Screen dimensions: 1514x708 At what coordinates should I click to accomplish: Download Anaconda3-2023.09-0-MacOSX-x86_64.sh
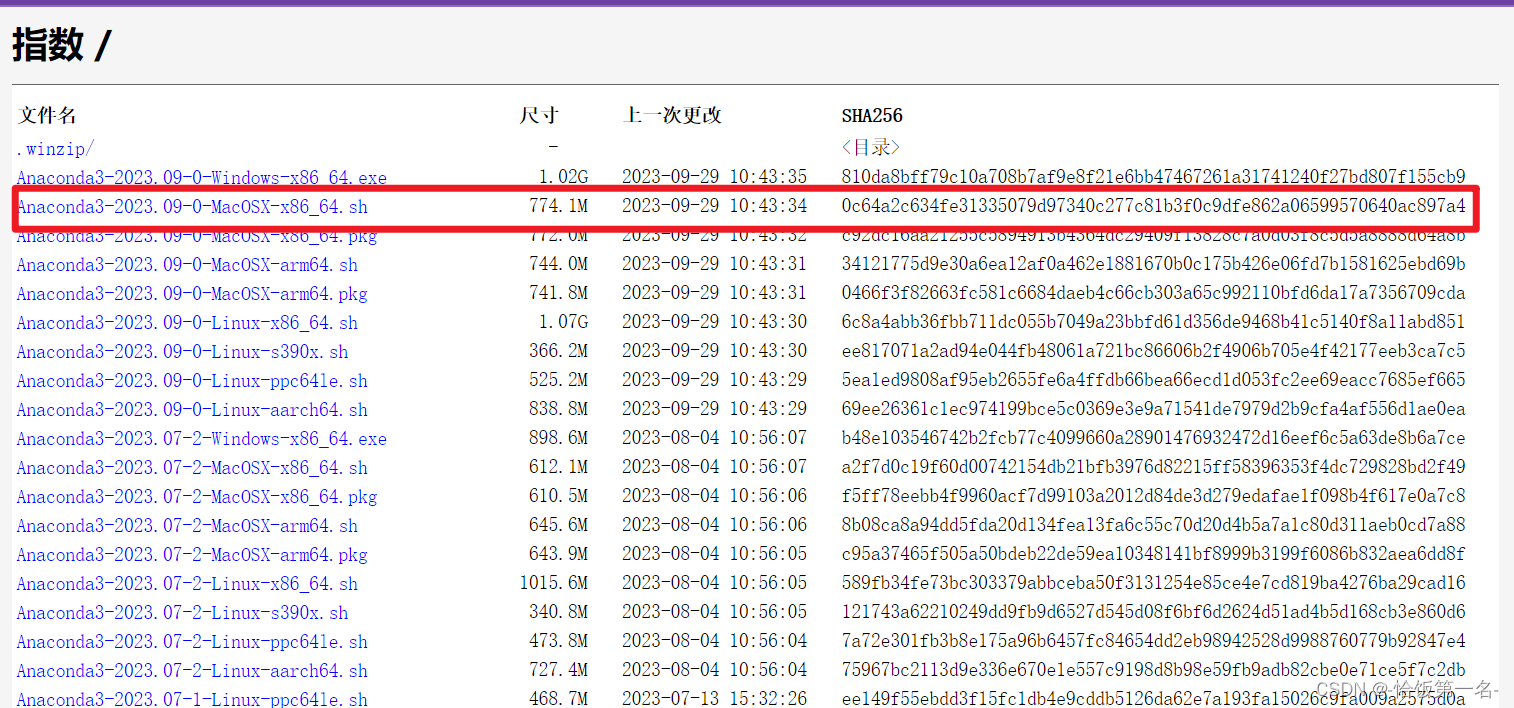point(192,207)
